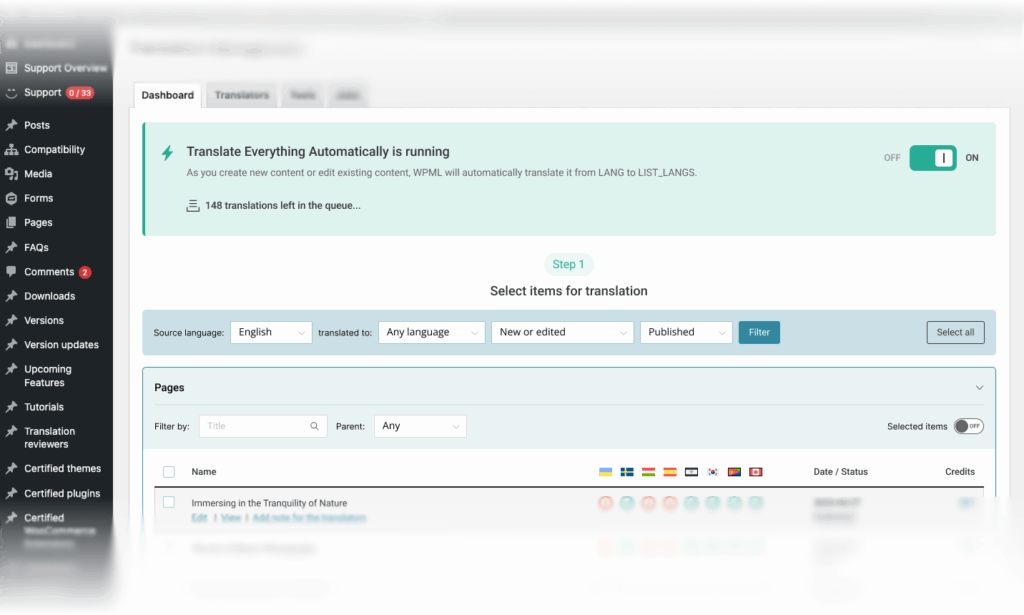1024x615 pixels.
Task: Click the Pages icon in sidebar
Action: [x=11, y=223]
